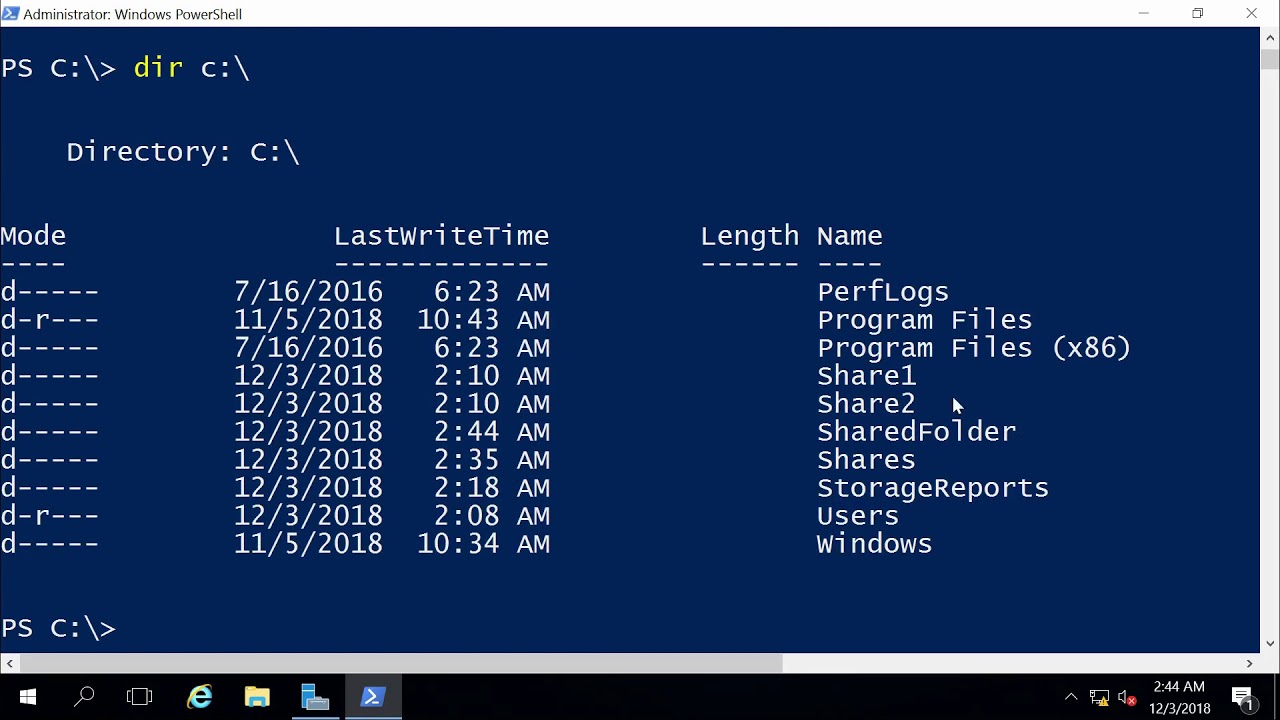Click the SharedFolder entry
This screenshot has height=720, width=1280.
coord(916,432)
